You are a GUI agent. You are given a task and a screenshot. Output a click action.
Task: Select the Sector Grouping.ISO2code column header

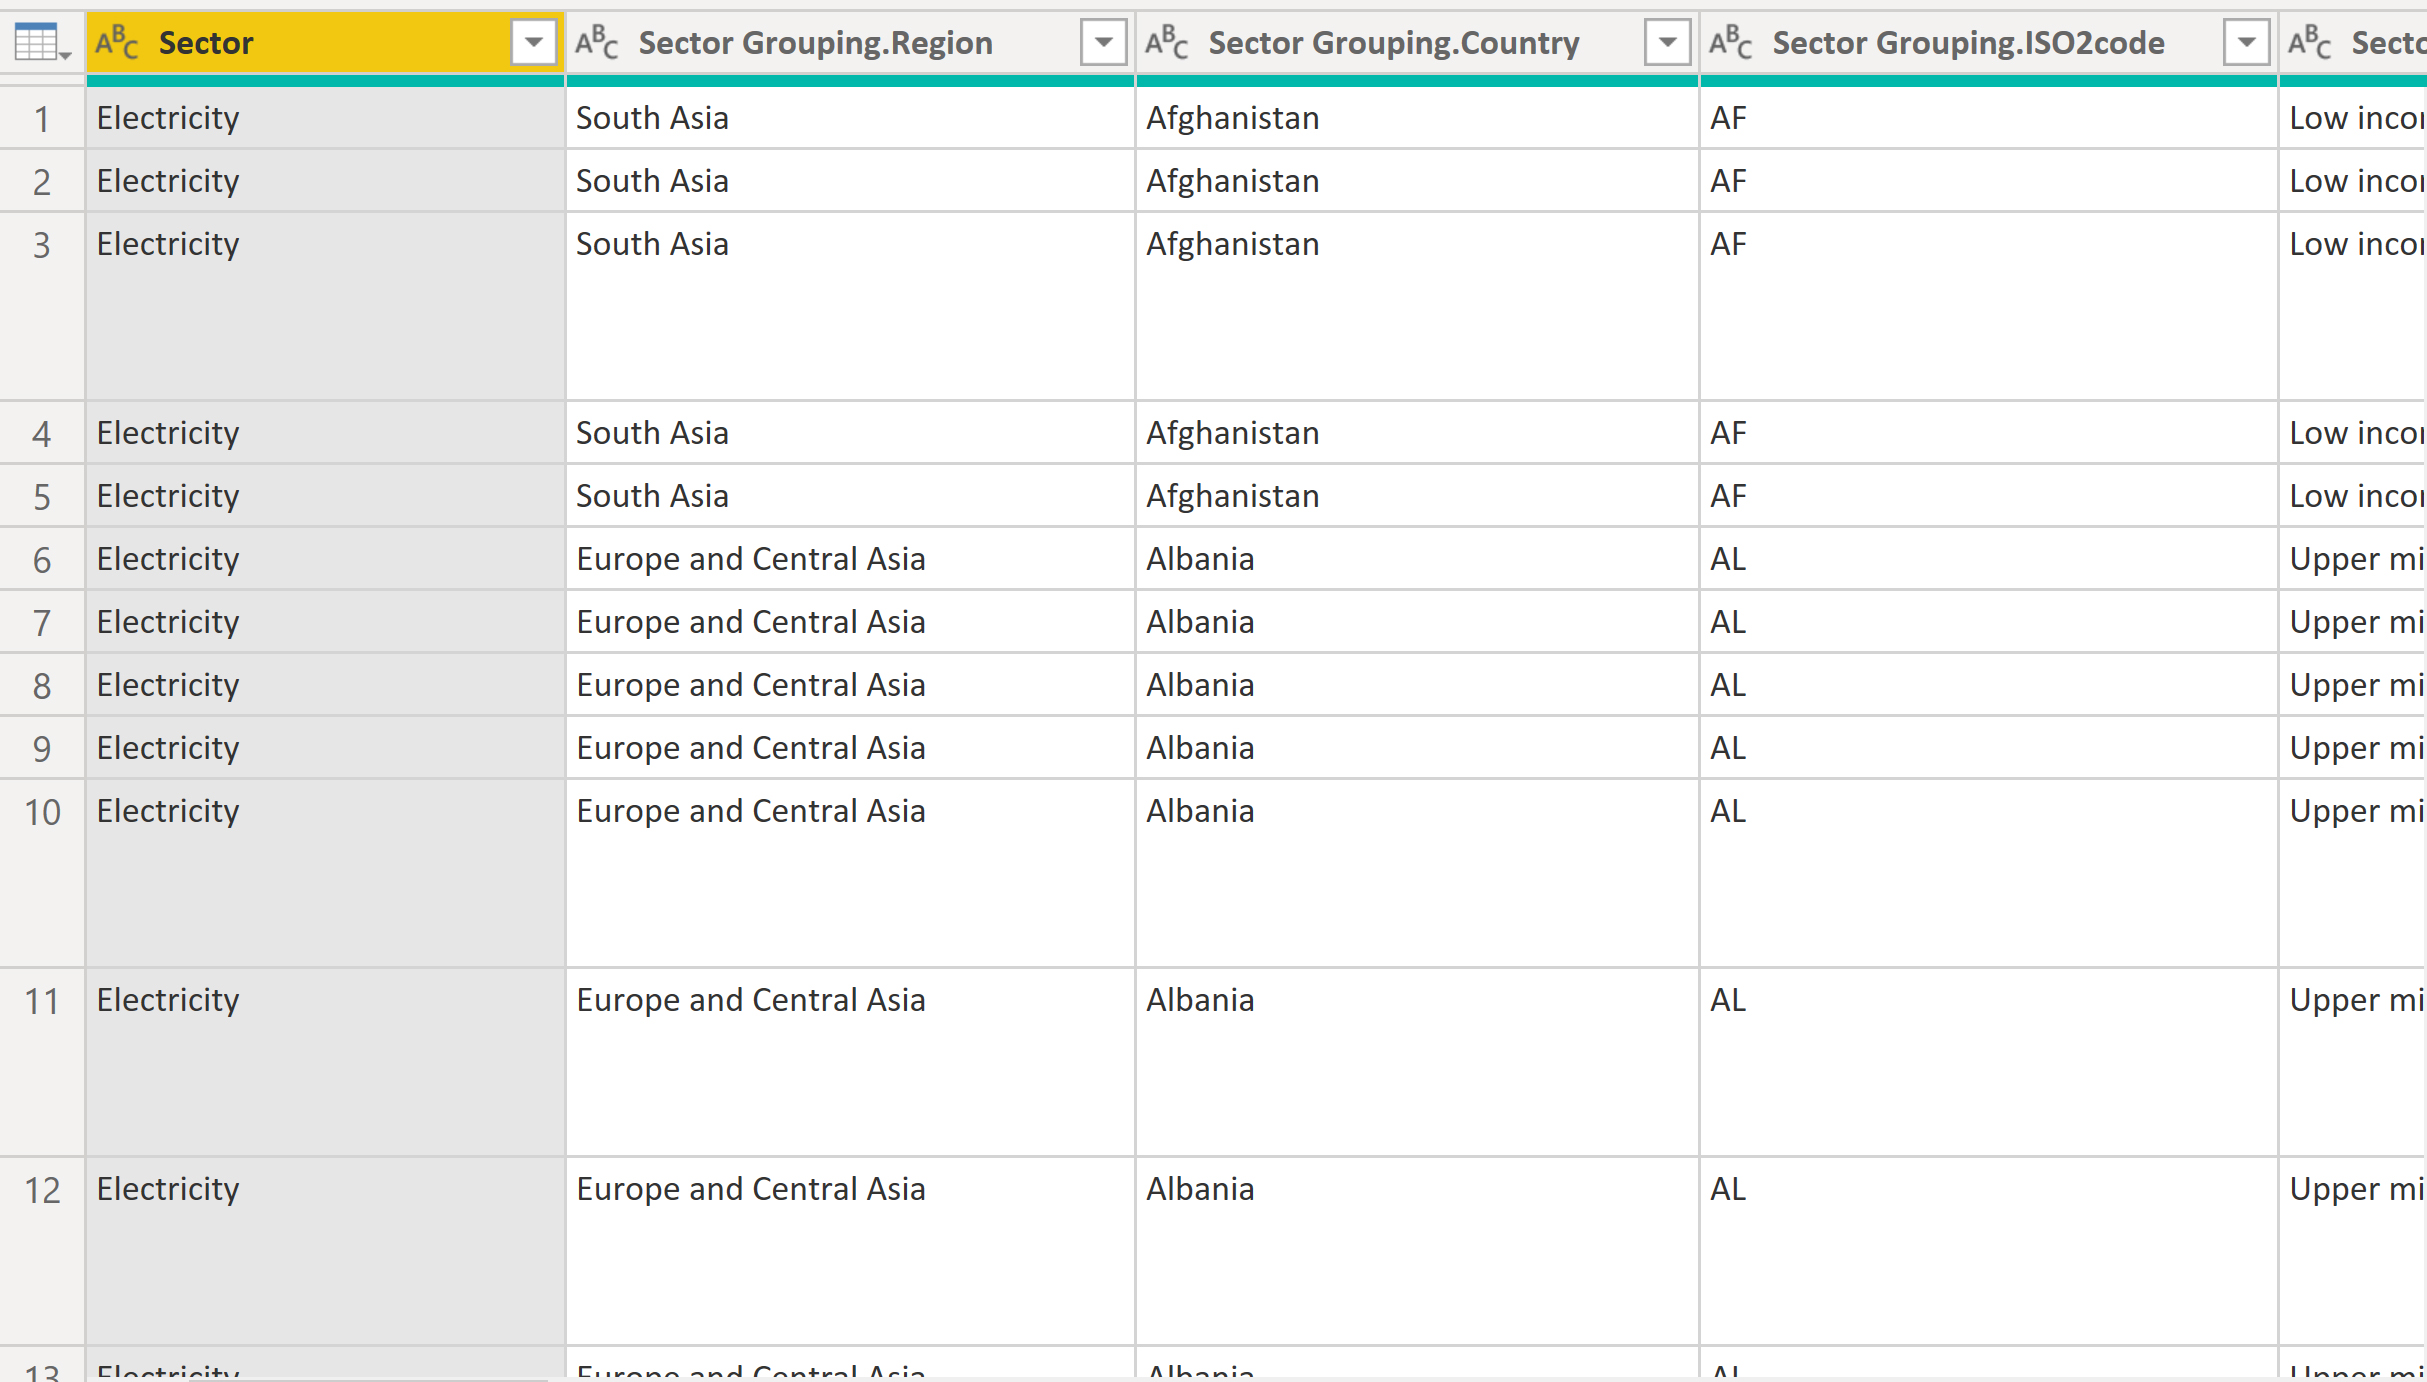(x=1989, y=43)
